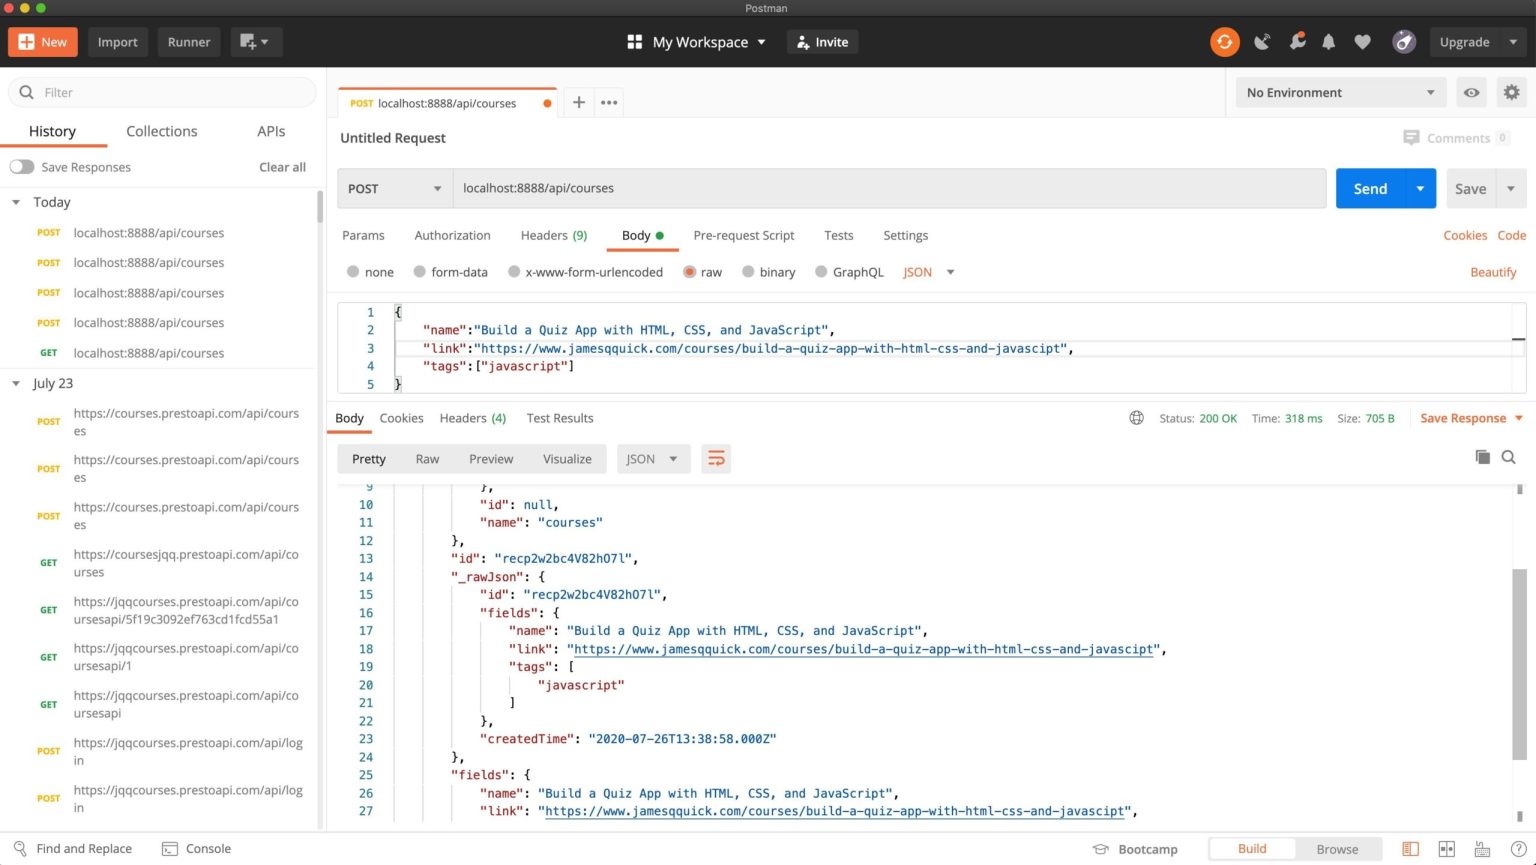
Task: Click the Send button
Action: [1369, 188]
